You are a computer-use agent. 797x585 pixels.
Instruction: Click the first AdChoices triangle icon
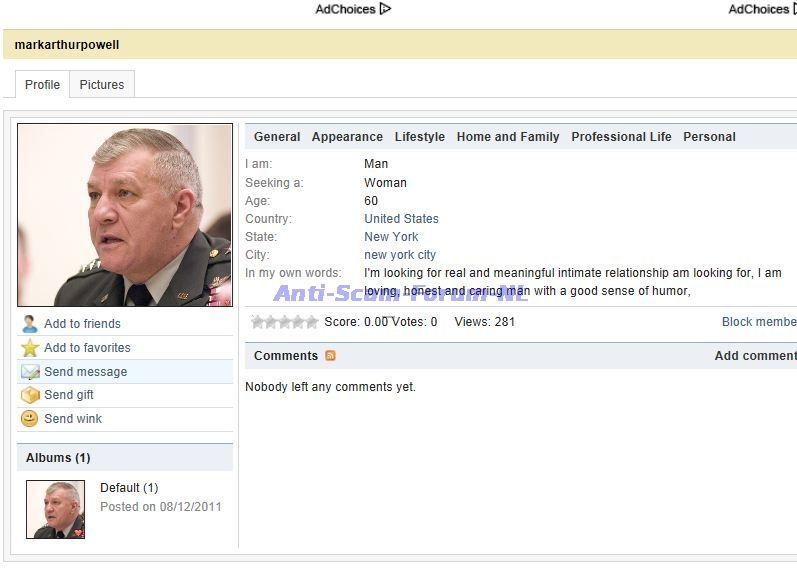[385, 9]
